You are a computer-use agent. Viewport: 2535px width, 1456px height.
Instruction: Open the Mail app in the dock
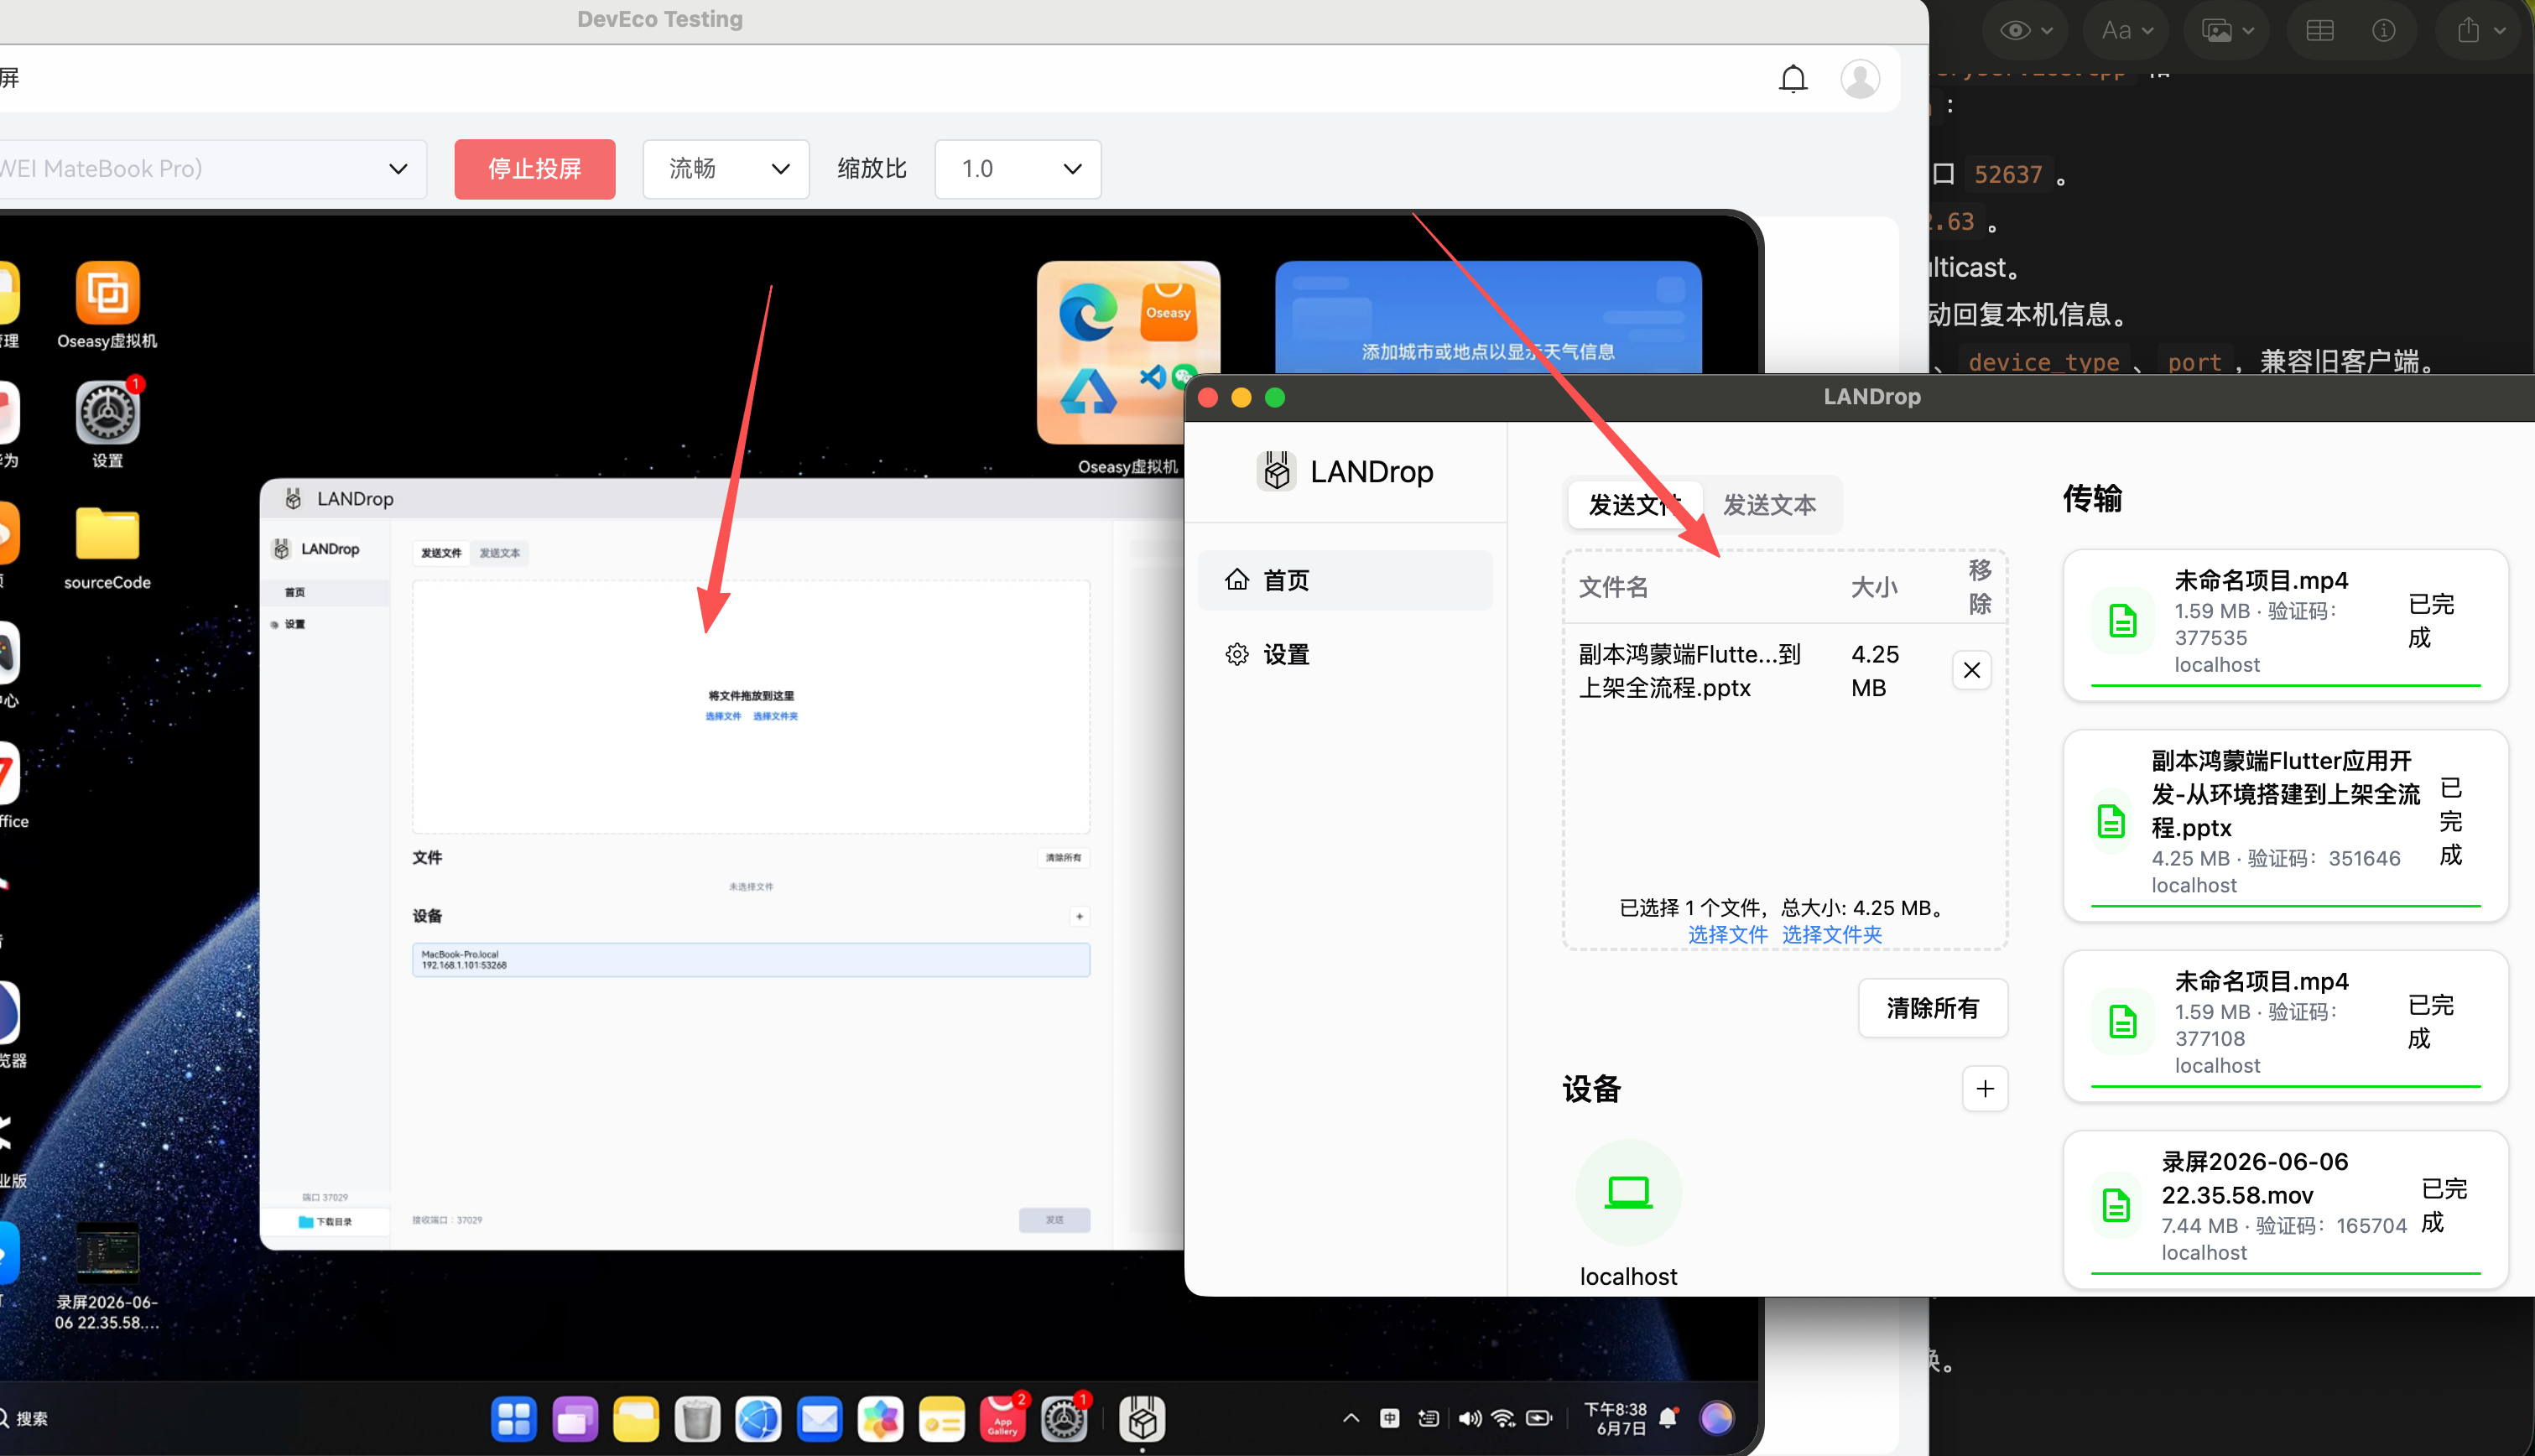pos(819,1418)
